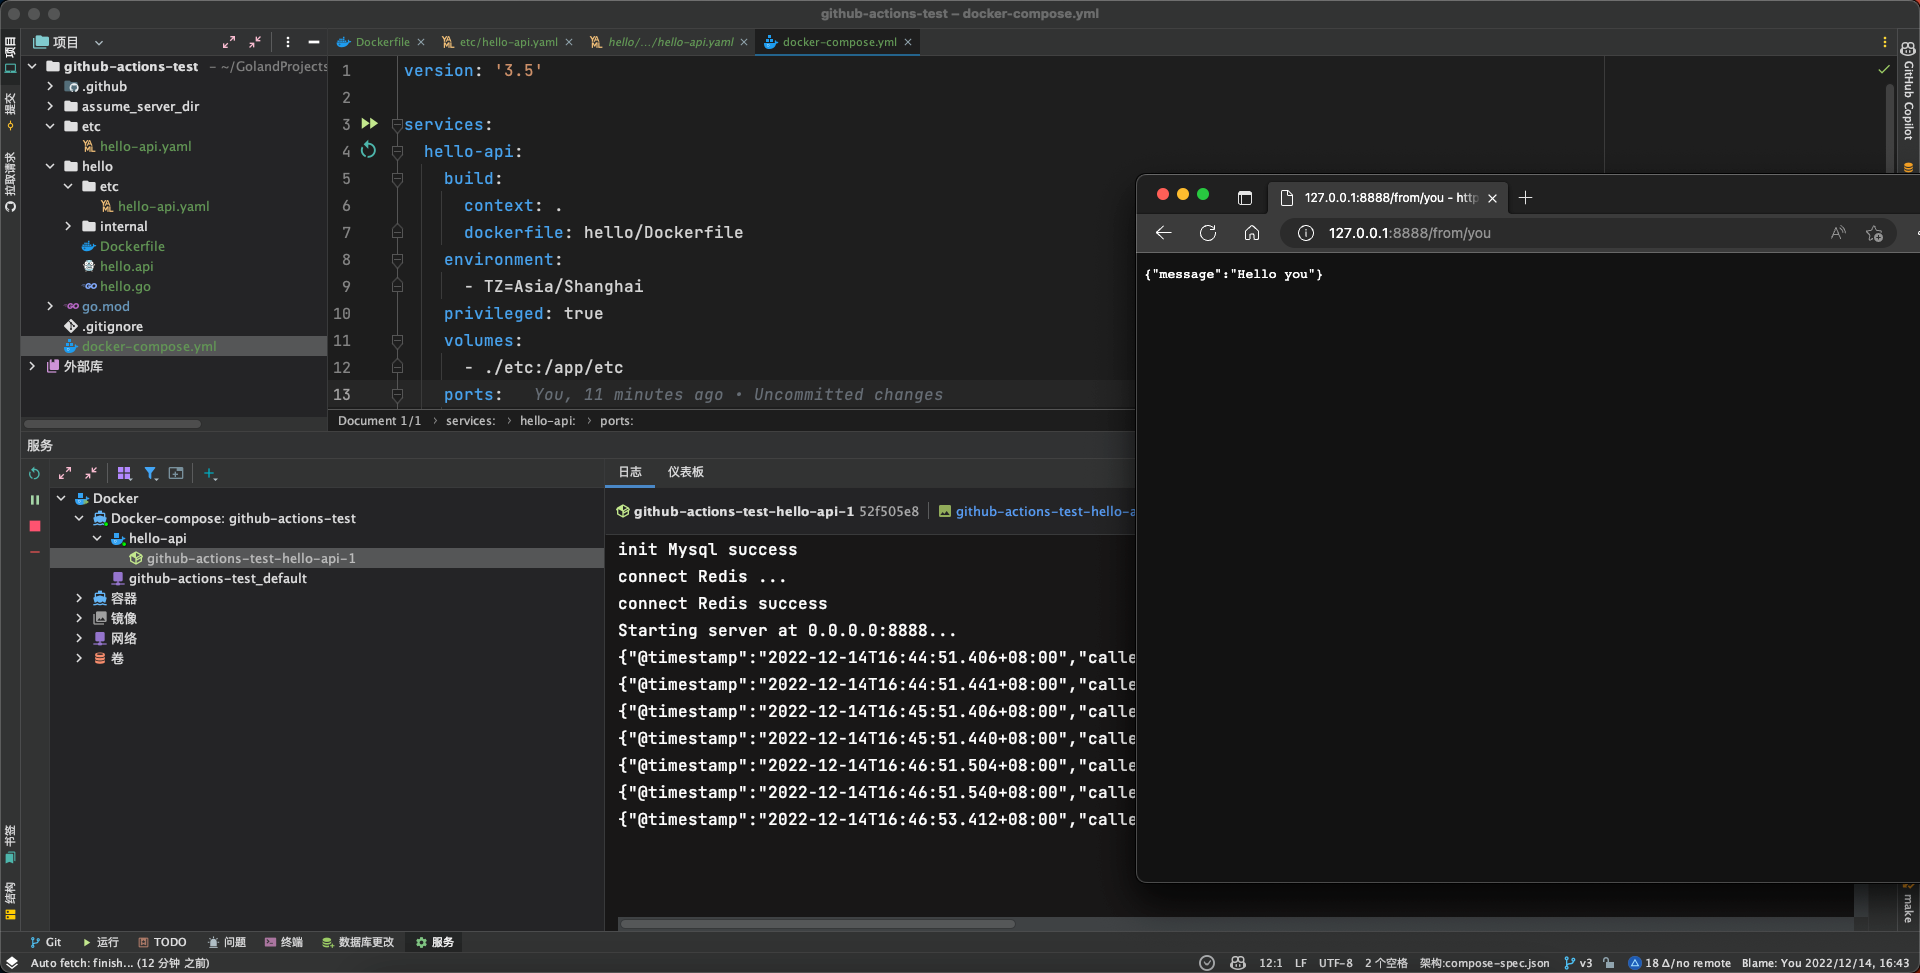Screen dimensions: 1920x973
Task: Open Project panel options menu (three dots)
Action: pos(288,42)
